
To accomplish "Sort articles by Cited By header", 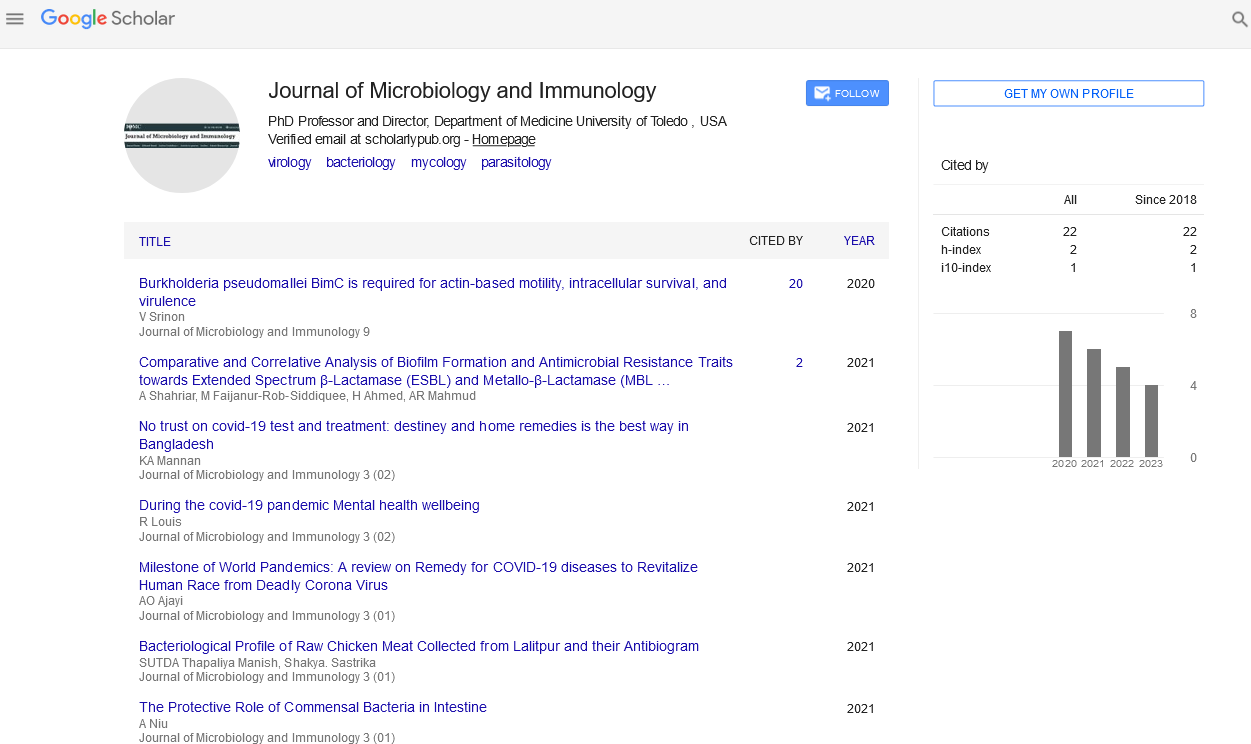I will (x=775, y=241).
